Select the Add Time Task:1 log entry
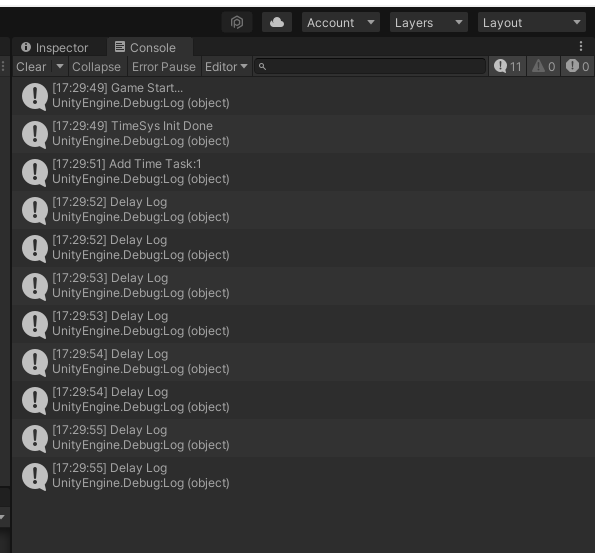This screenshot has width=595, height=553. pyautogui.click(x=303, y=172)
